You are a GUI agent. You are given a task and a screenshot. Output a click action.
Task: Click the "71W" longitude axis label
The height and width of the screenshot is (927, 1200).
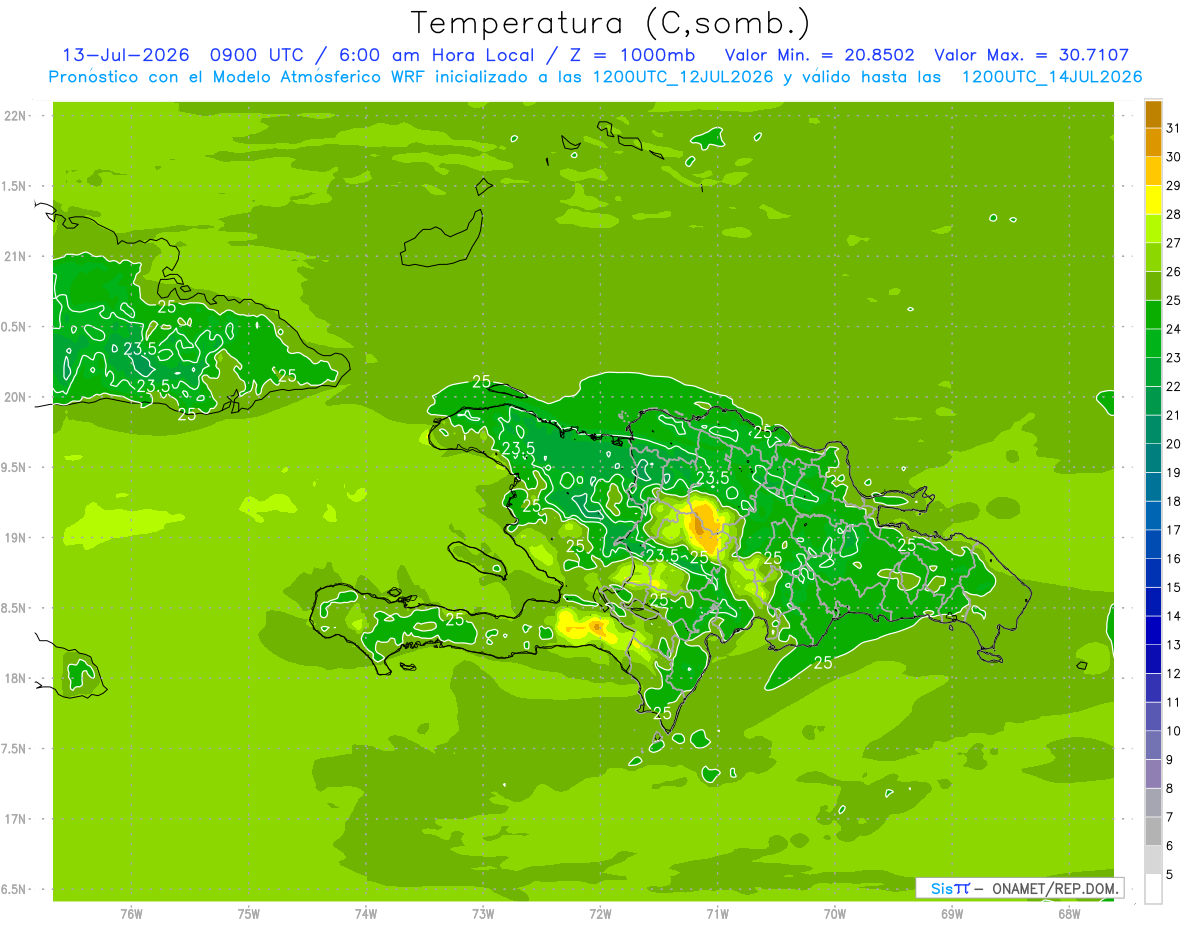point(717,914)
